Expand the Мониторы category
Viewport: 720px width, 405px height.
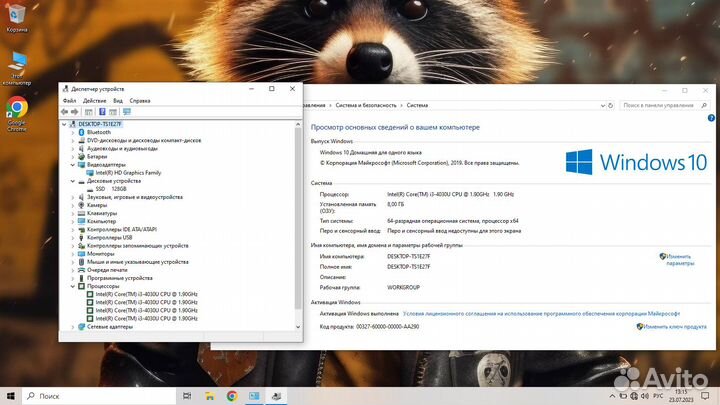tap(73, 253)
